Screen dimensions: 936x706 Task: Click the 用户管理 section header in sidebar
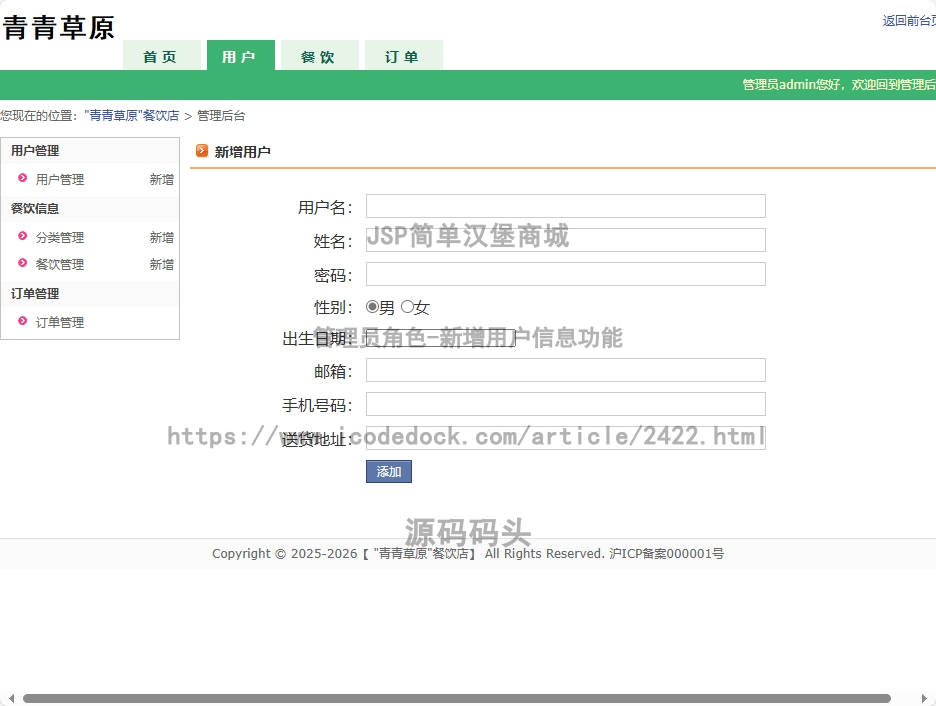tap(35, 150)
